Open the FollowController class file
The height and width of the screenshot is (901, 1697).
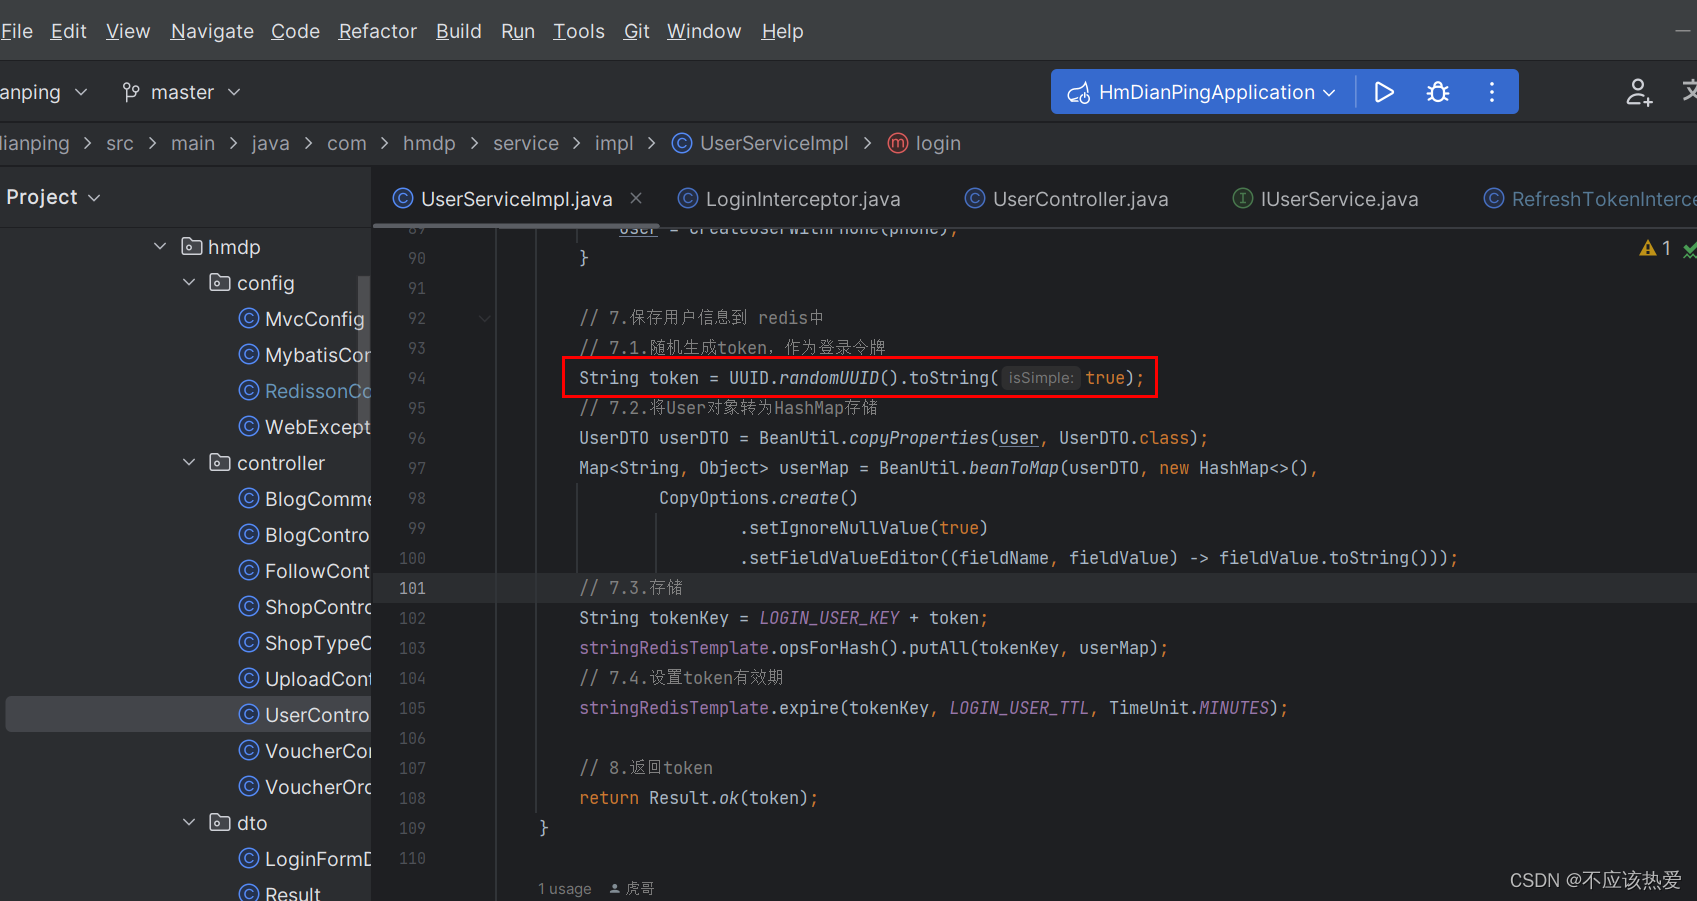pyautogui.click(x=305, y=571)
